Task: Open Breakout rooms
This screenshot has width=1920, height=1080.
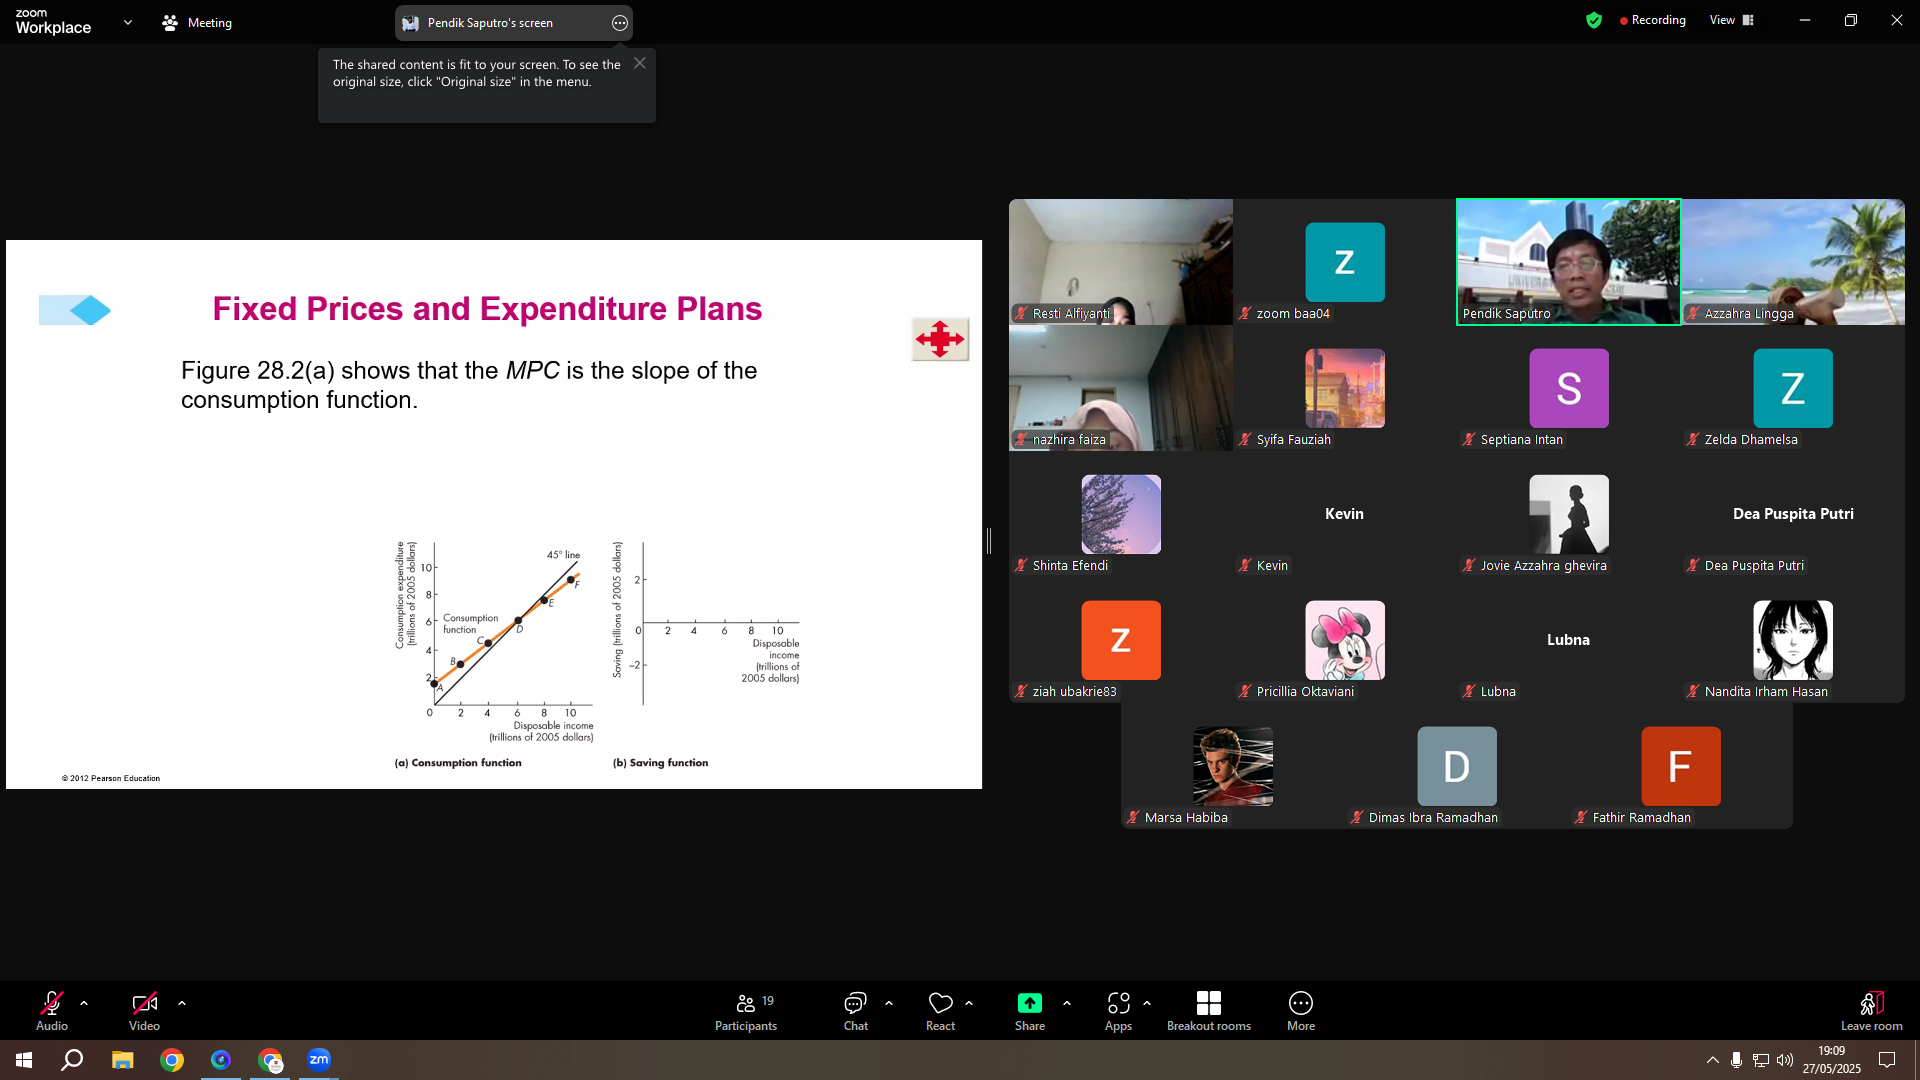Action: [1209, 1010]
